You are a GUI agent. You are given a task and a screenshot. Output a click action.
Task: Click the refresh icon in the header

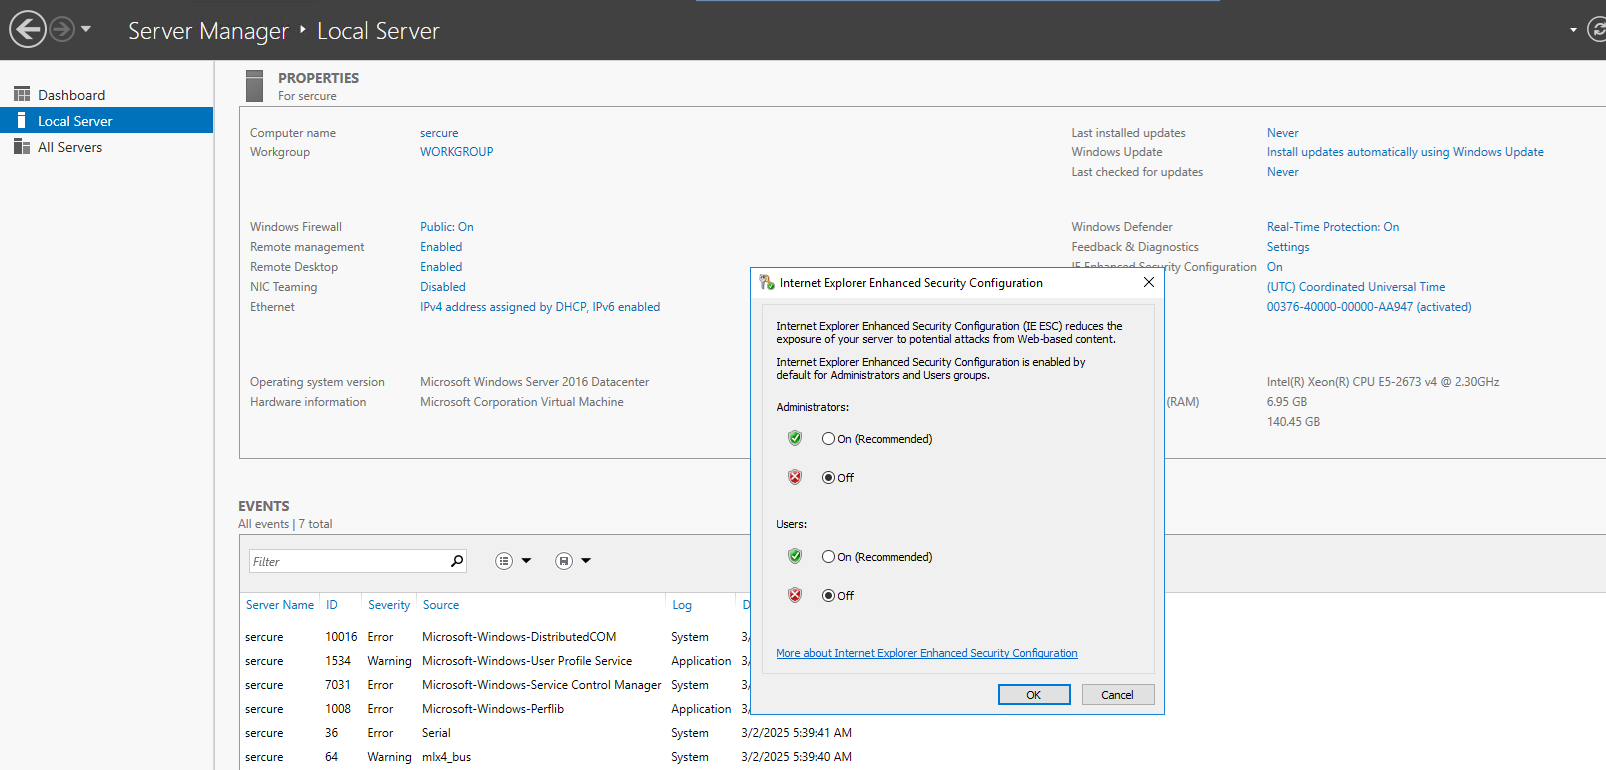(x=1596, y=30)
